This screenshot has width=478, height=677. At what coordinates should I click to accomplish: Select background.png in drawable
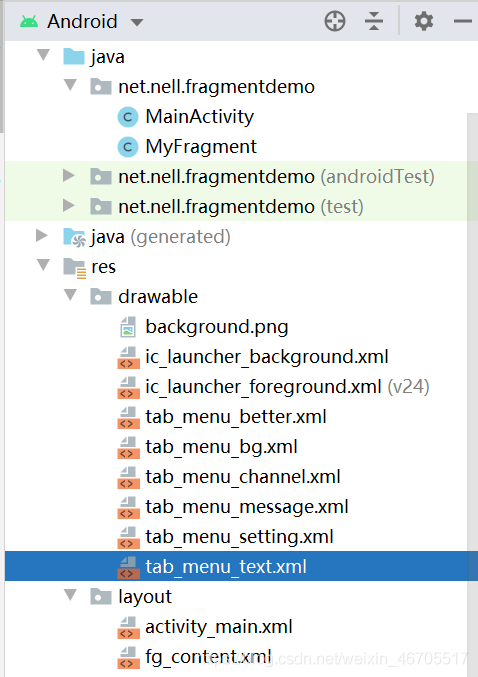pyautogui.click(x=217, y=327)
